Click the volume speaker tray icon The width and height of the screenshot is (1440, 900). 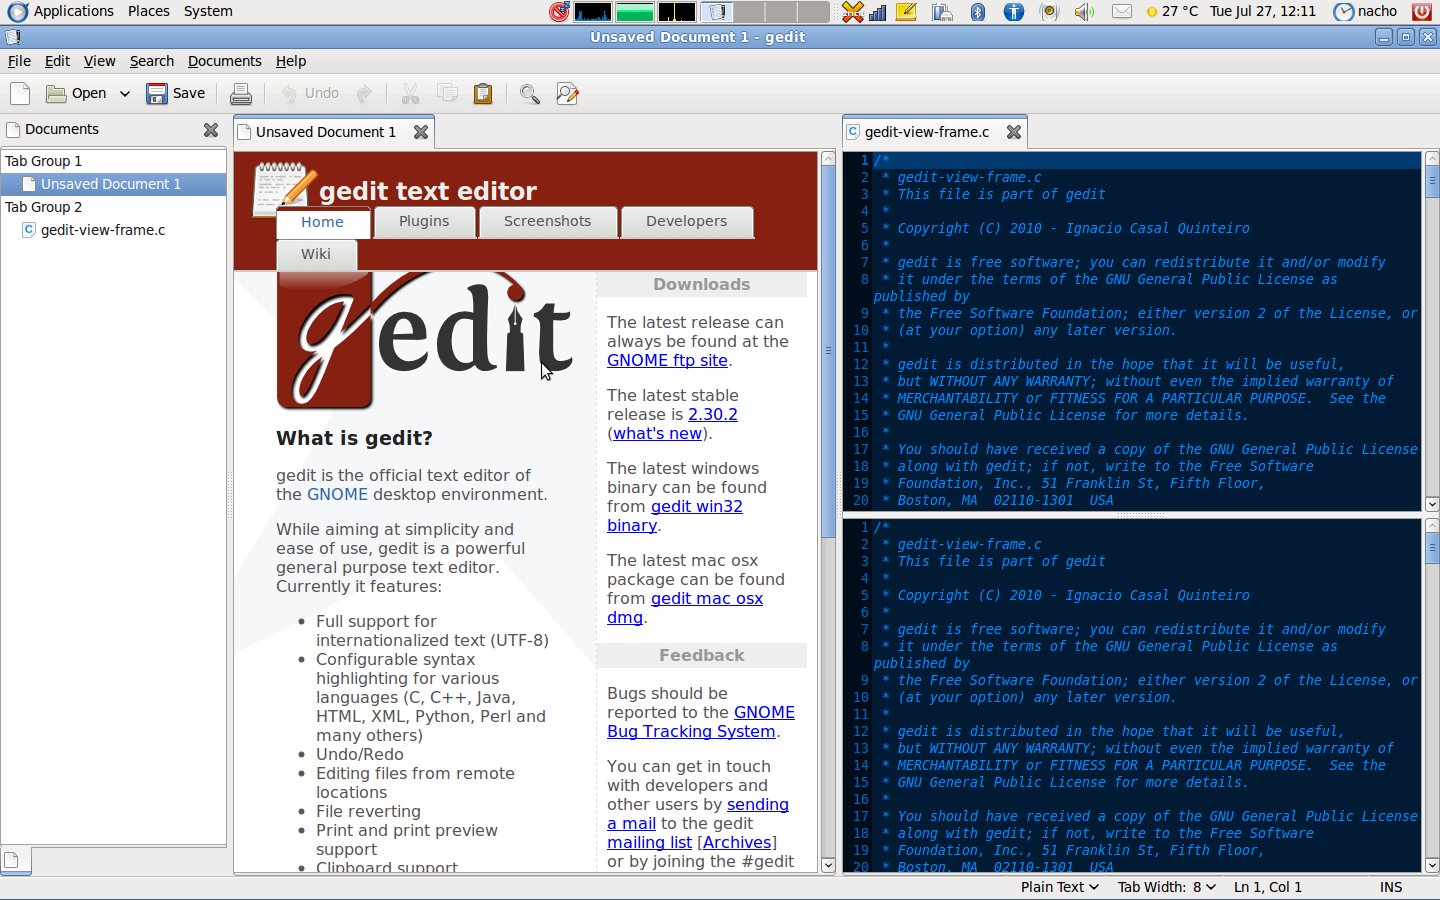pyautogui.click(x=1084, y=12)
